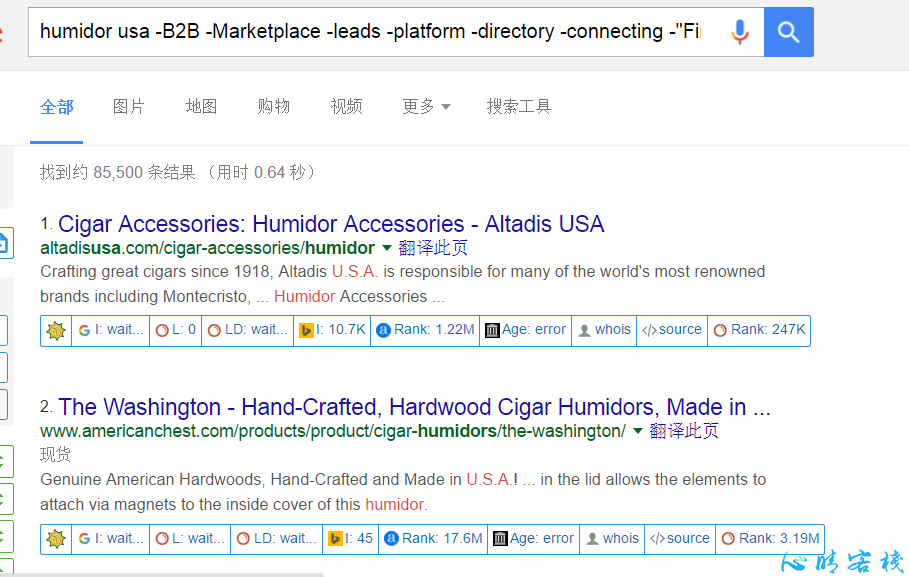
Task: Switch to the 图片 tab
Action: coord(129,107)
